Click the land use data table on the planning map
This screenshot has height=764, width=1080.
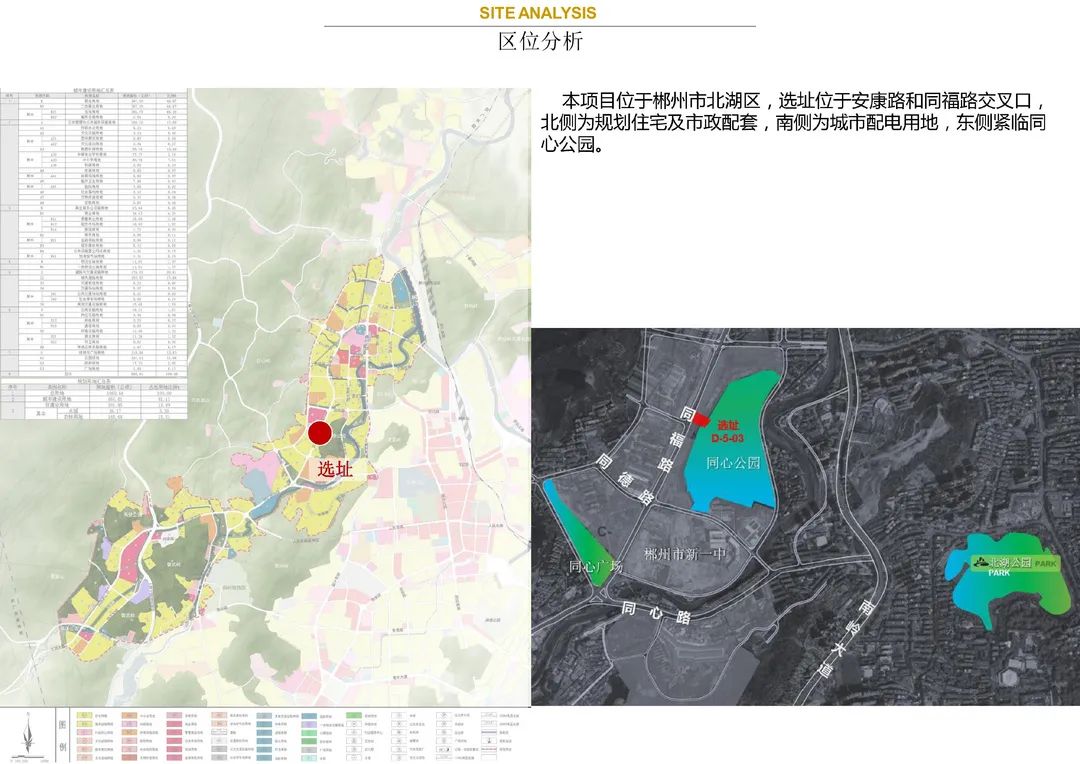[94, 253]
